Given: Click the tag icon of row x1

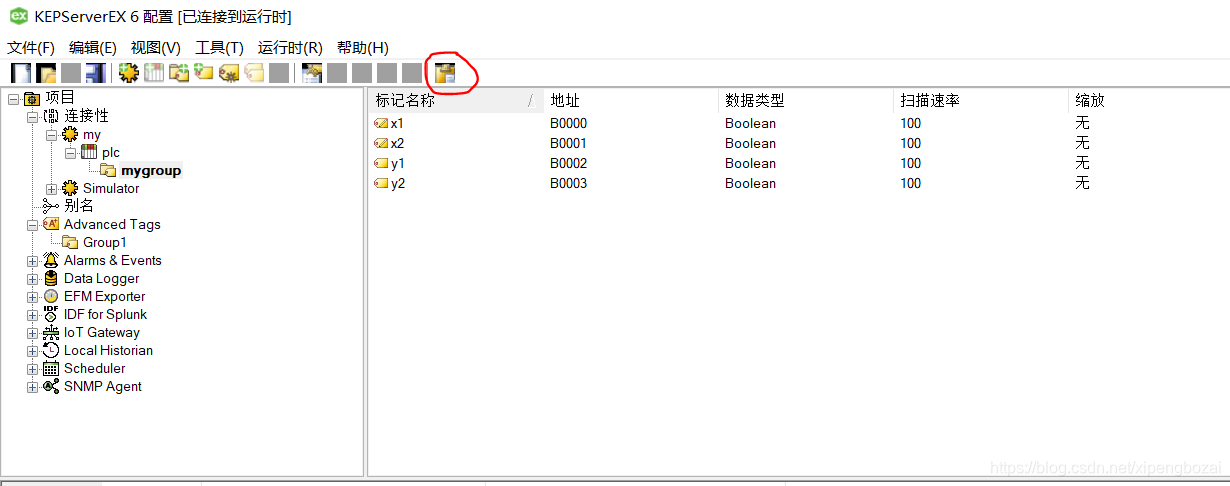Looking at the screenshot, I should (381, 123).
